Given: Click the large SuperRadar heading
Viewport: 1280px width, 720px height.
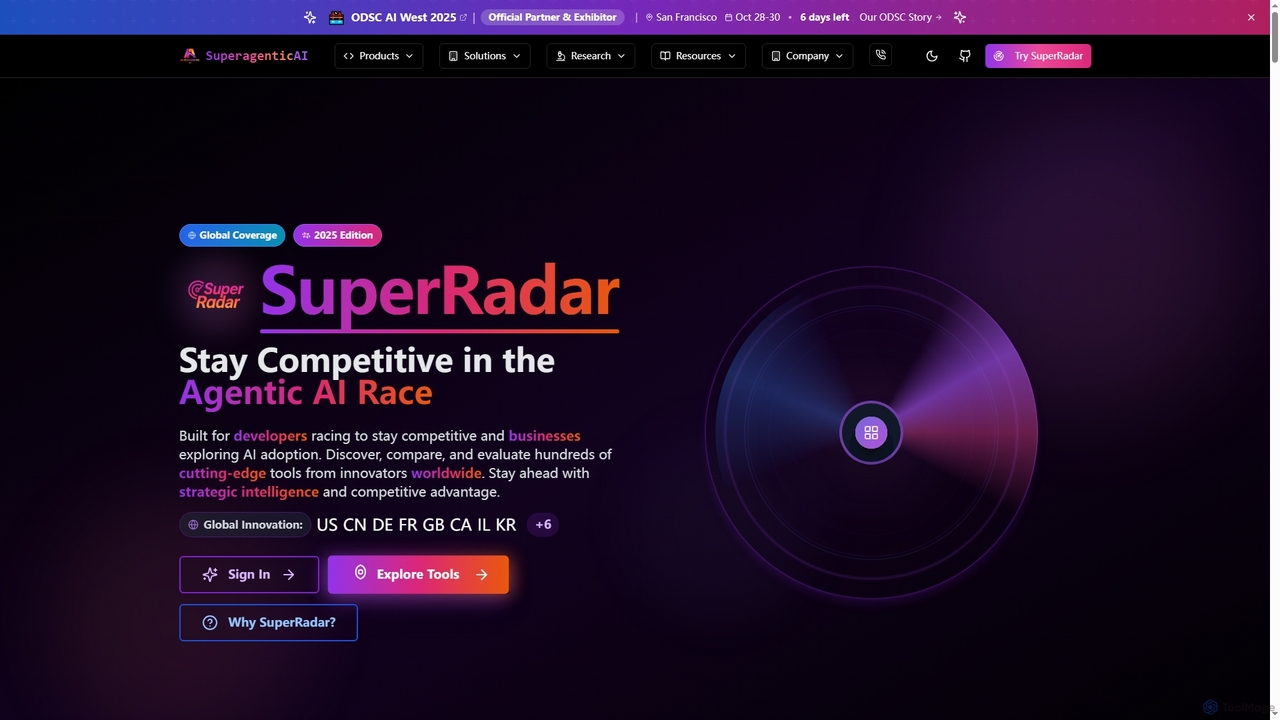Looking at the screenshot, I should click(440, 292).
